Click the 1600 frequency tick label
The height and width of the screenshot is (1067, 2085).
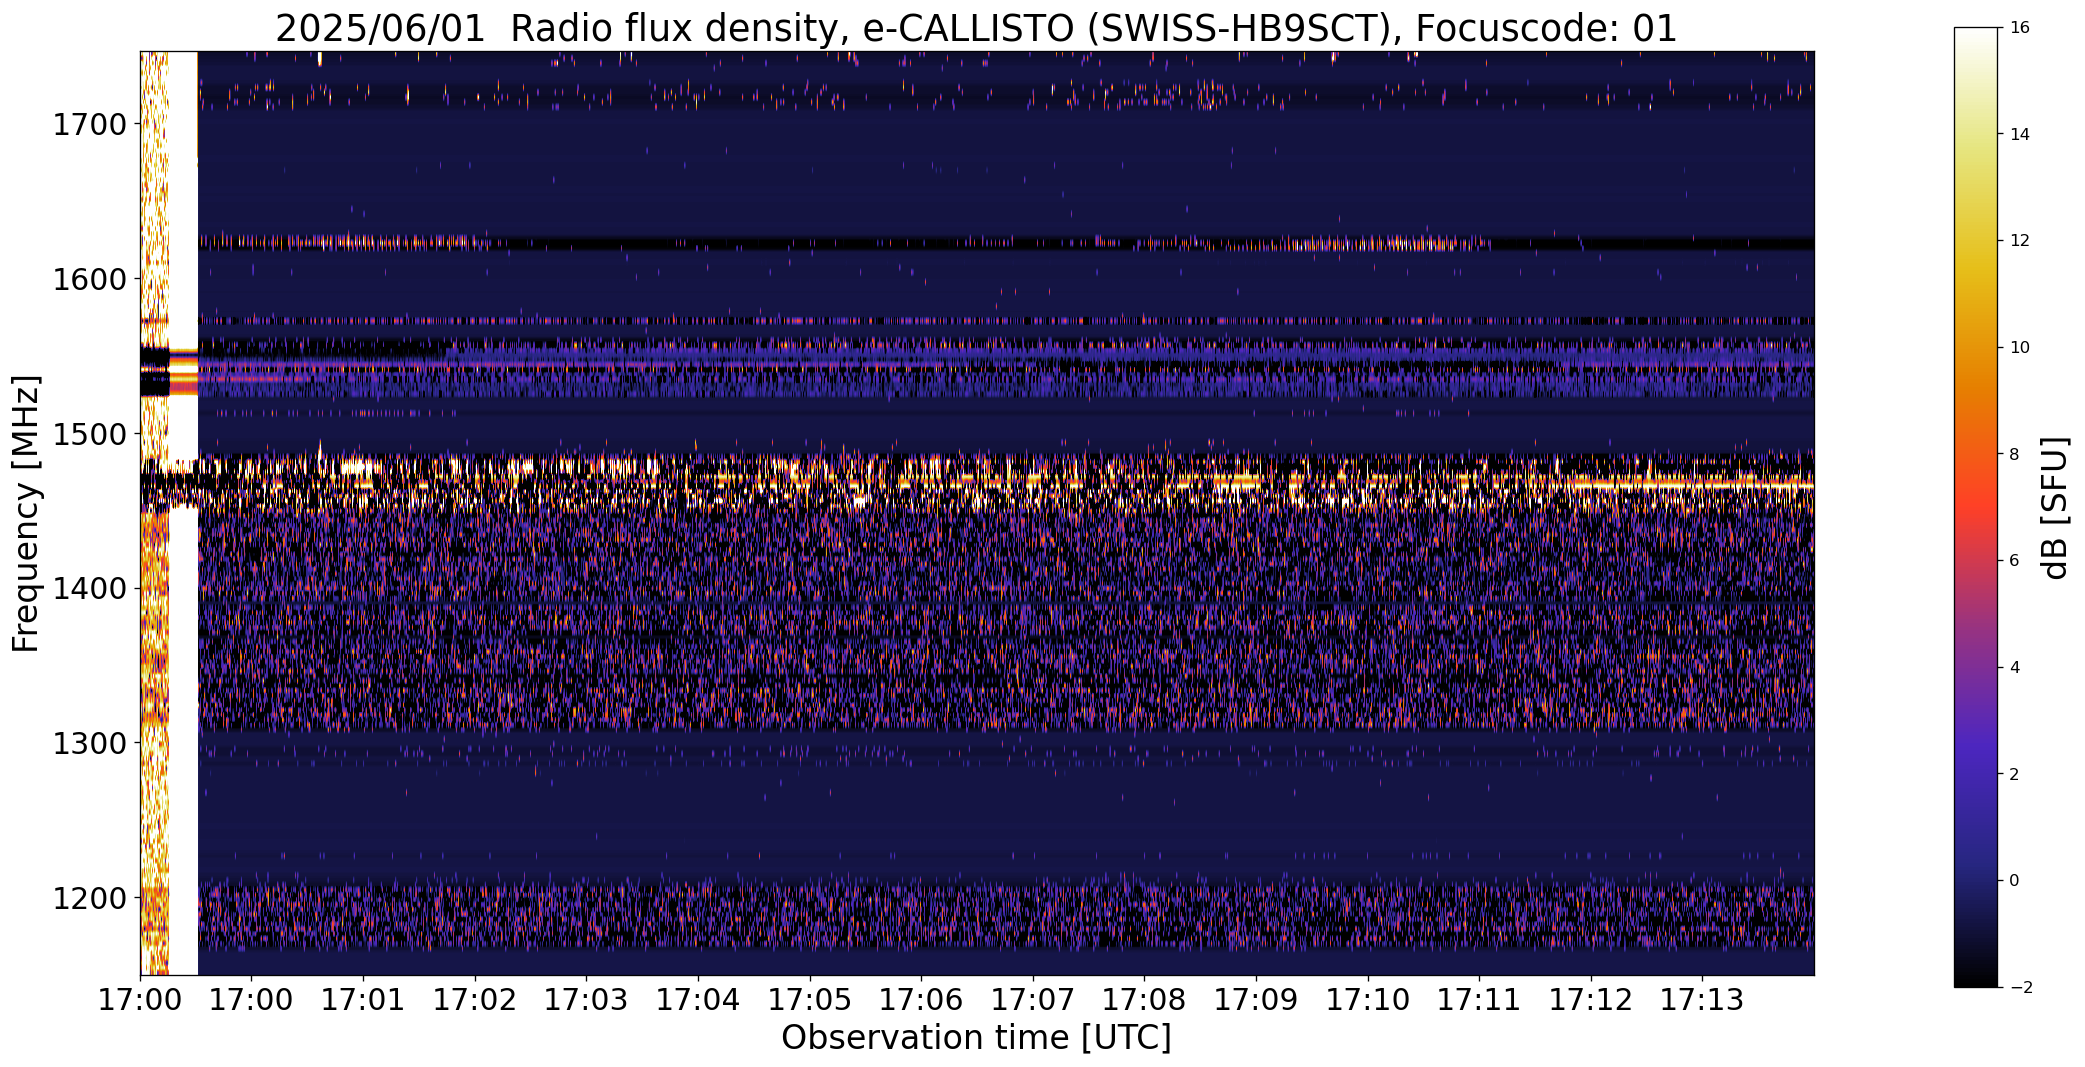[x=89, y=279]
